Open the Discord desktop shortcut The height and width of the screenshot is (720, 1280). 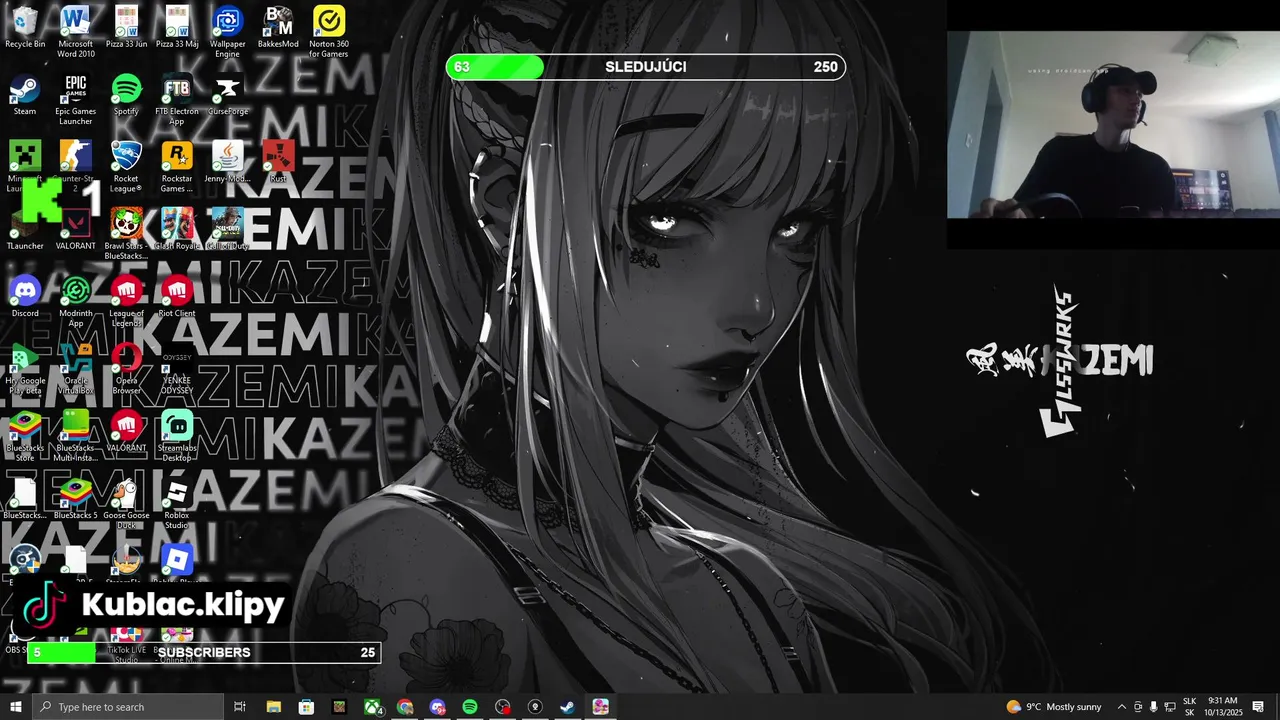point(25,297)
